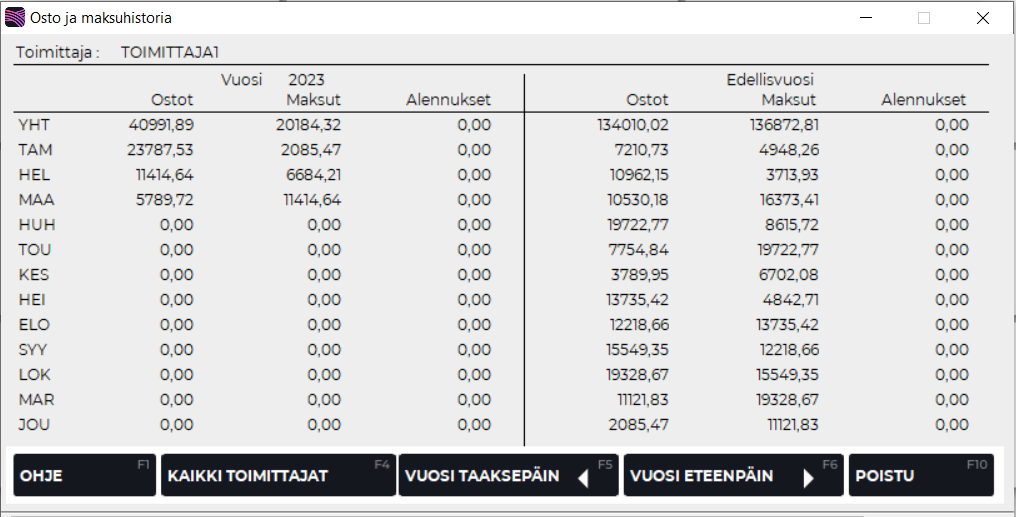The width and height of the screenshot is (1016, 517).
Task: Click the right arrow on Vuosi eteenpäin
Action: tap(809, 478)
